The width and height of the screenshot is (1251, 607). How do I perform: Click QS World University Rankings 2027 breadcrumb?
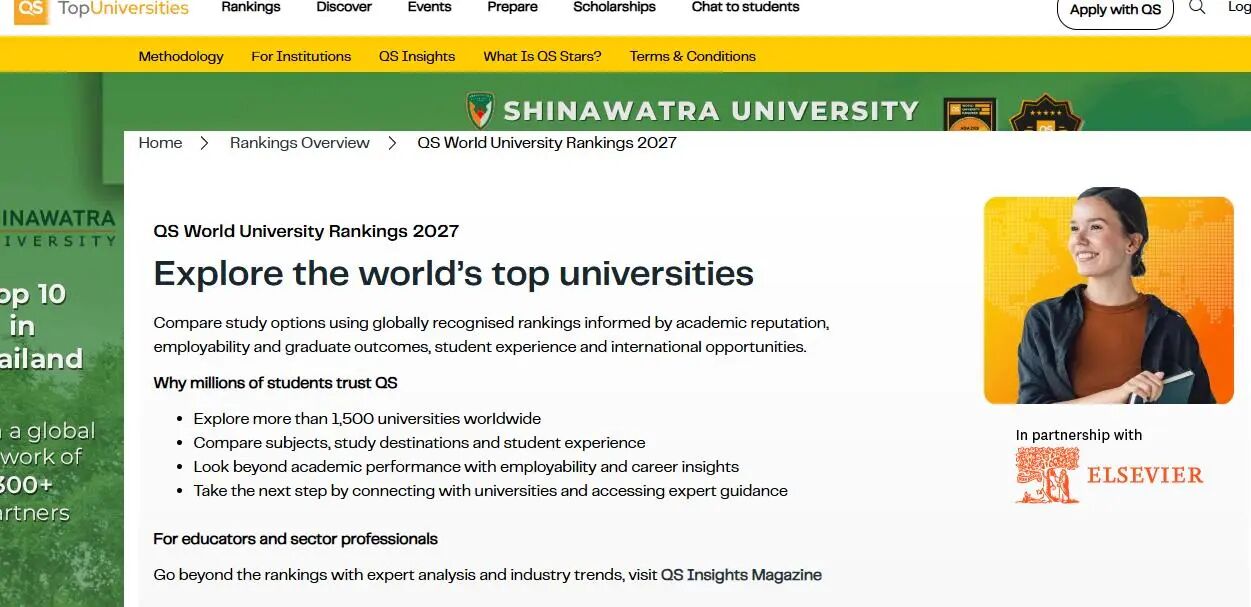(547, 143)
